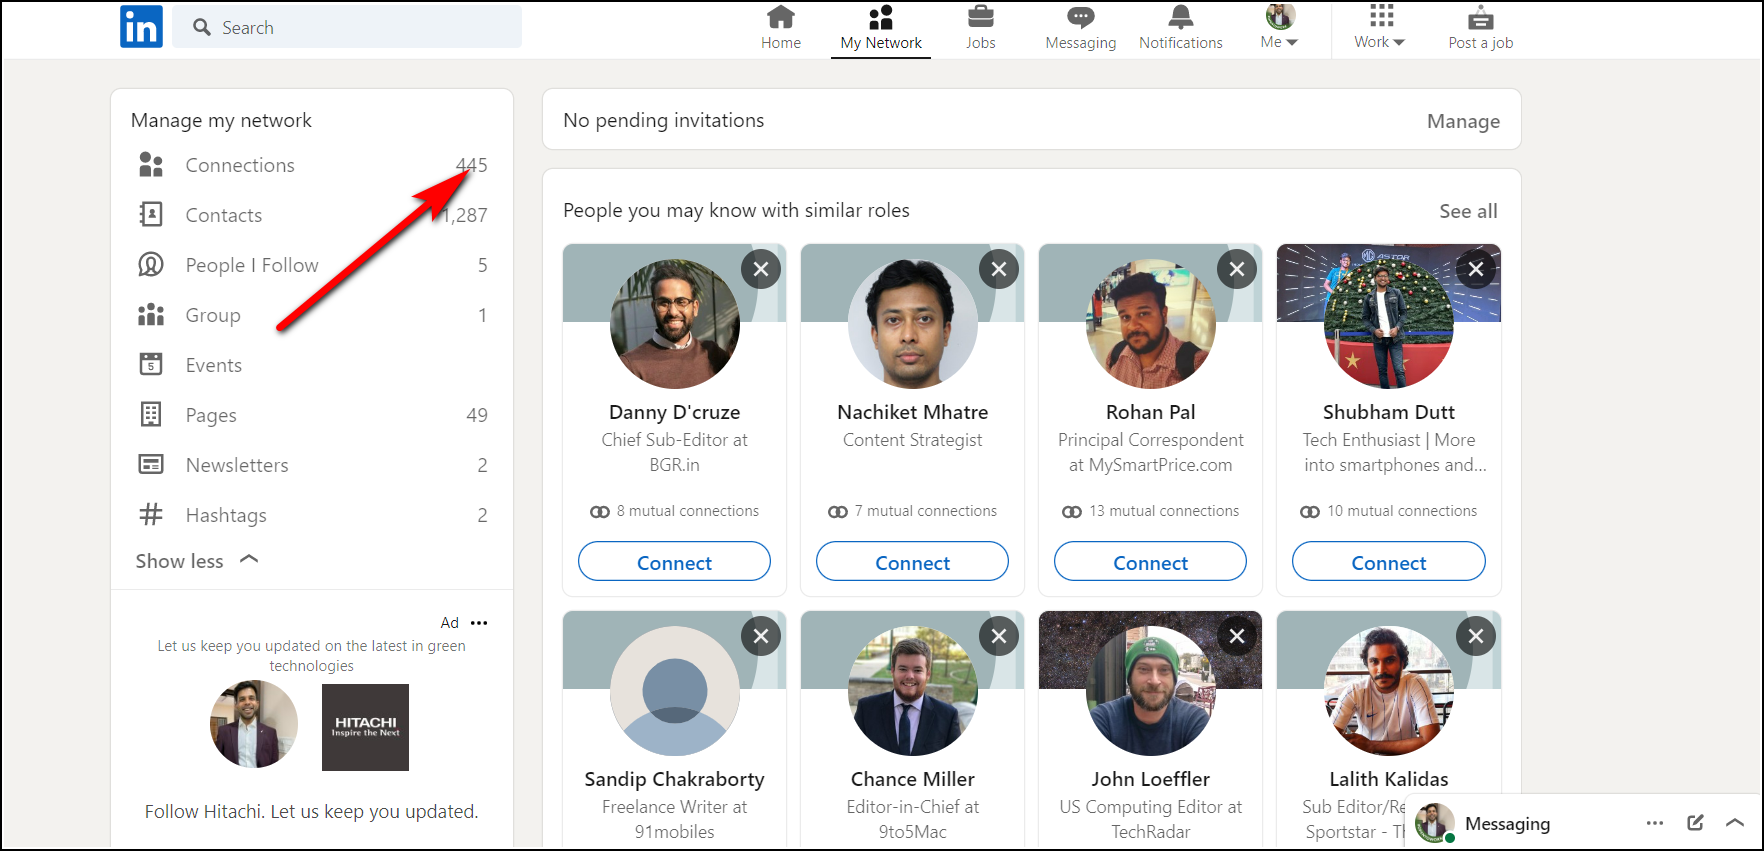Open messaging panel three-dot options

click(1655, 823)
